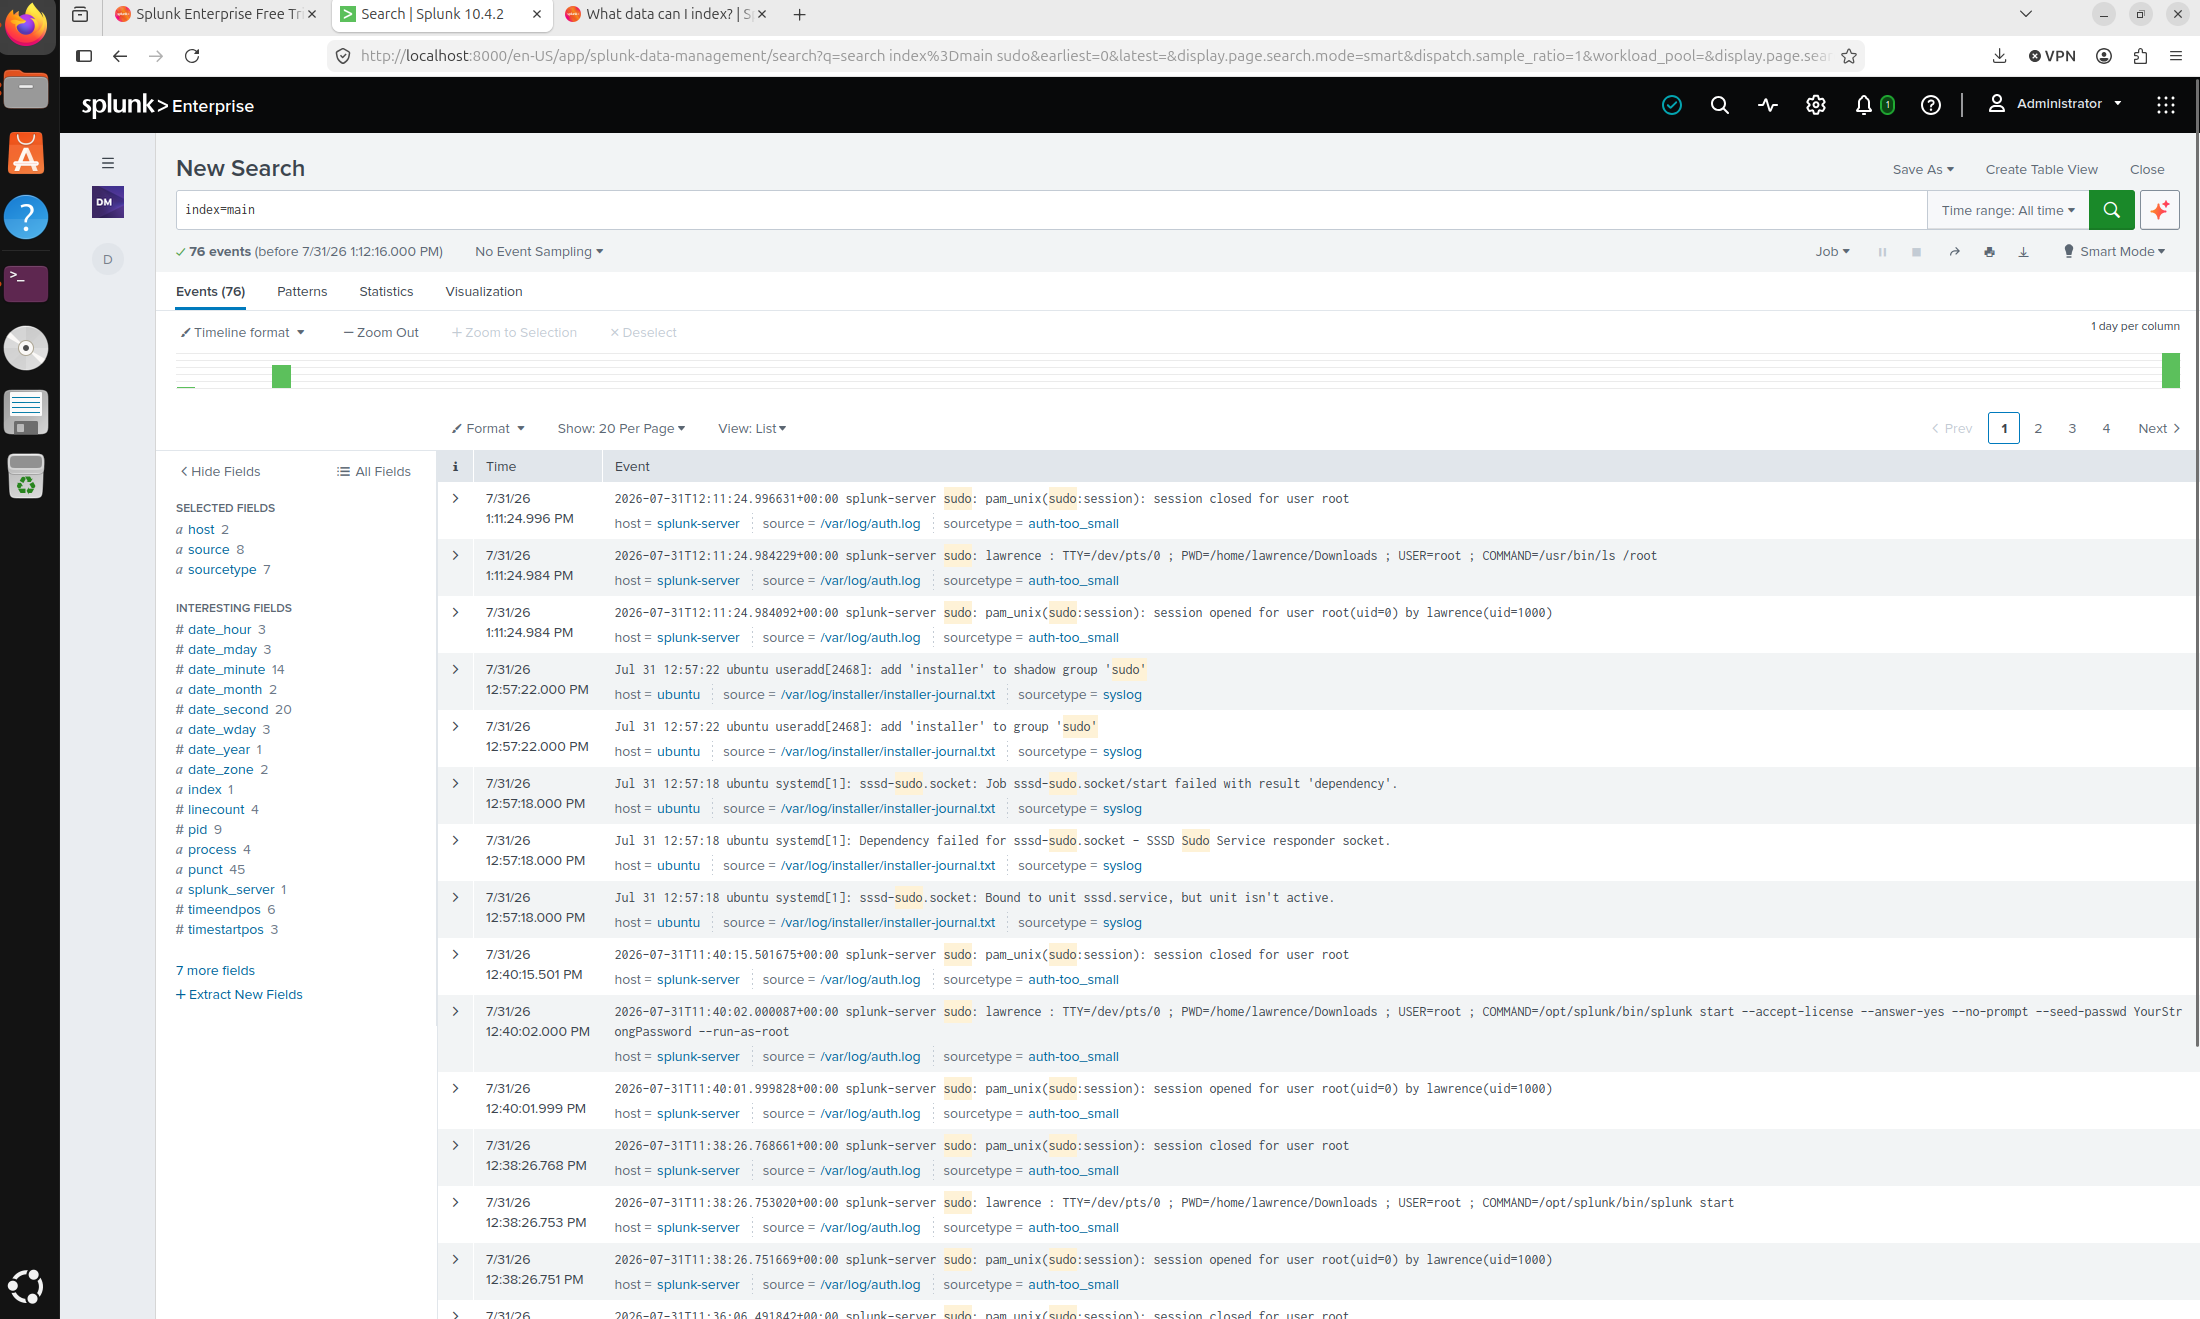Share the search job
The height and width of the screenshot is (1319, 2200).
(x=1954, y=252)
